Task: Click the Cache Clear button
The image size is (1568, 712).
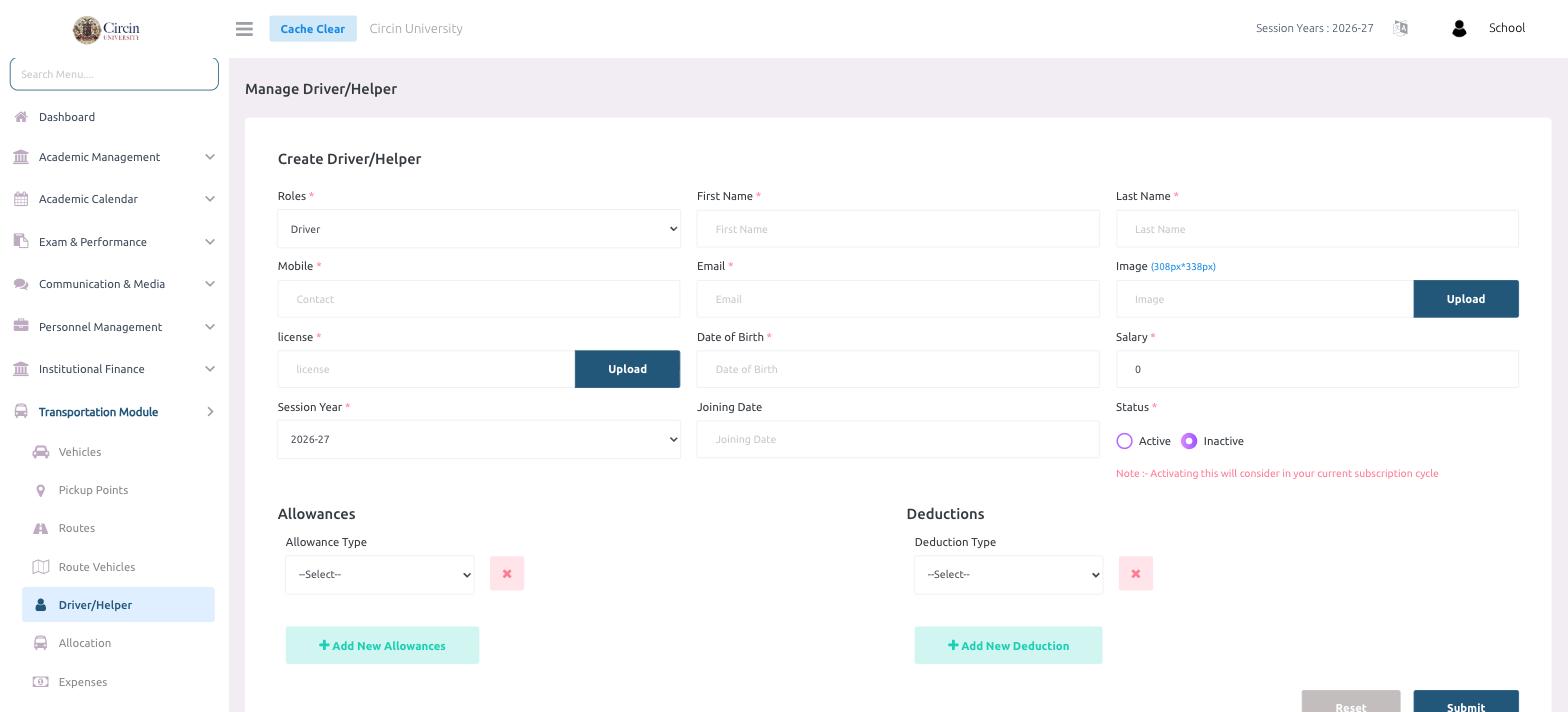Action: [313, 29]
